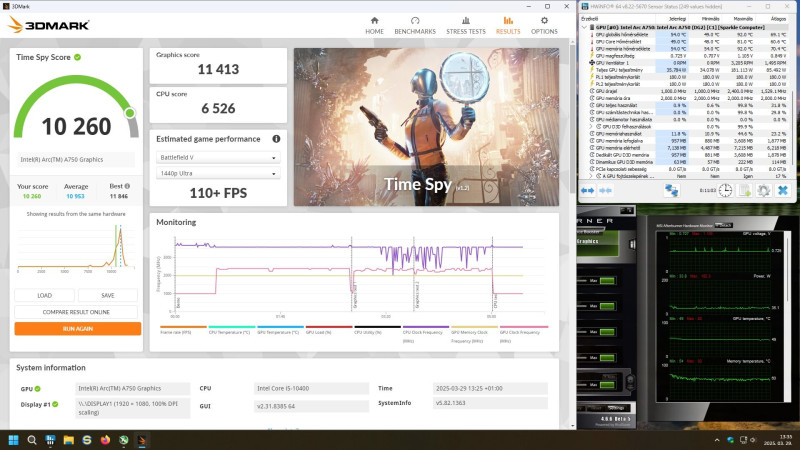Viewport: 800px width, 450px height.
Task: Click the Memory temperature graph in Afterburner
Action: (x=720, y=379)
